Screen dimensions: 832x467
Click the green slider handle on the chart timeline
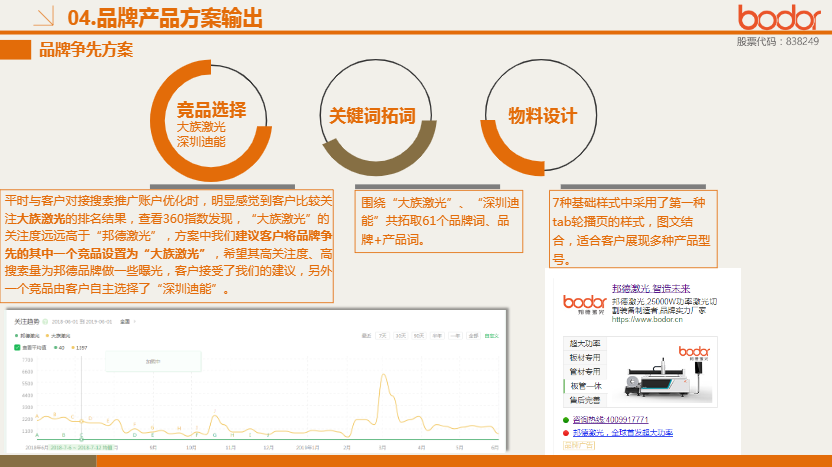click(81, 439)
